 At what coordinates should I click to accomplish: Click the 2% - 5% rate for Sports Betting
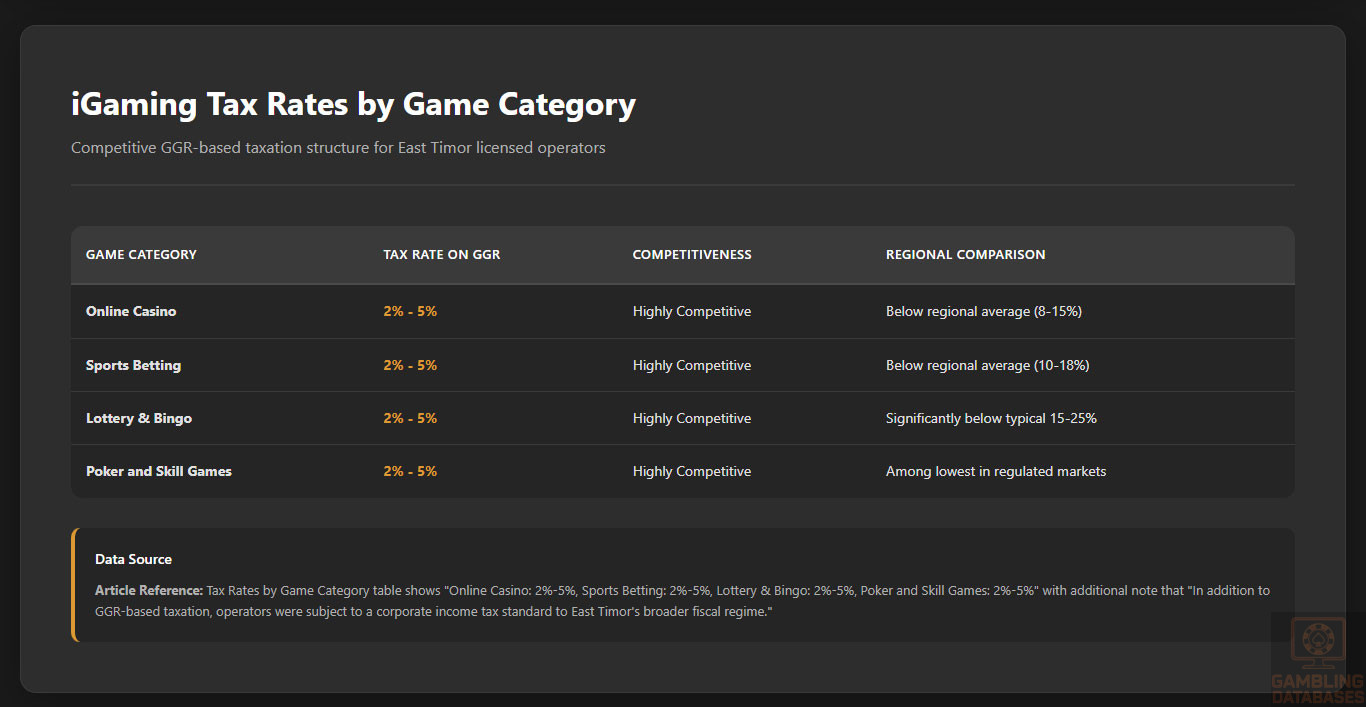point(410,366)
